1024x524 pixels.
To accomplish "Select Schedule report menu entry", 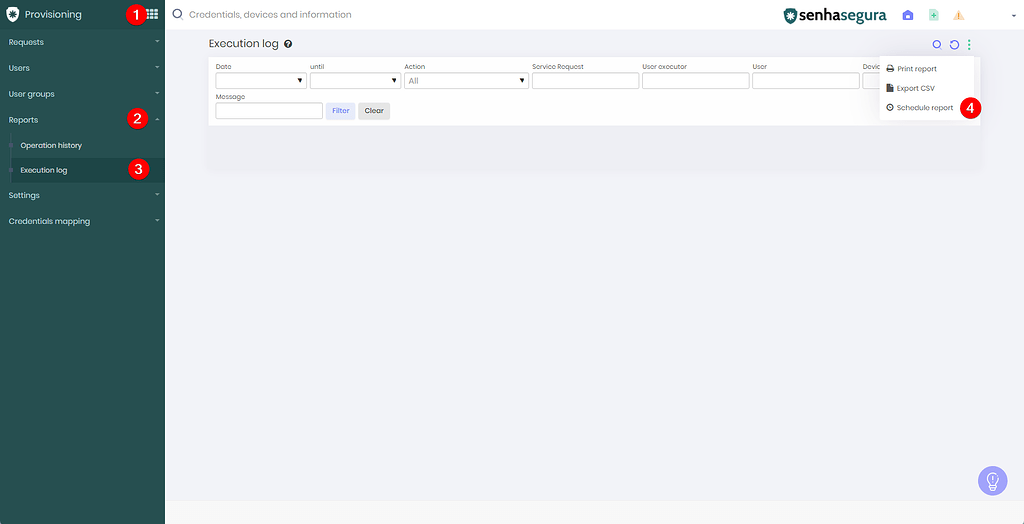I will (920, 108).
